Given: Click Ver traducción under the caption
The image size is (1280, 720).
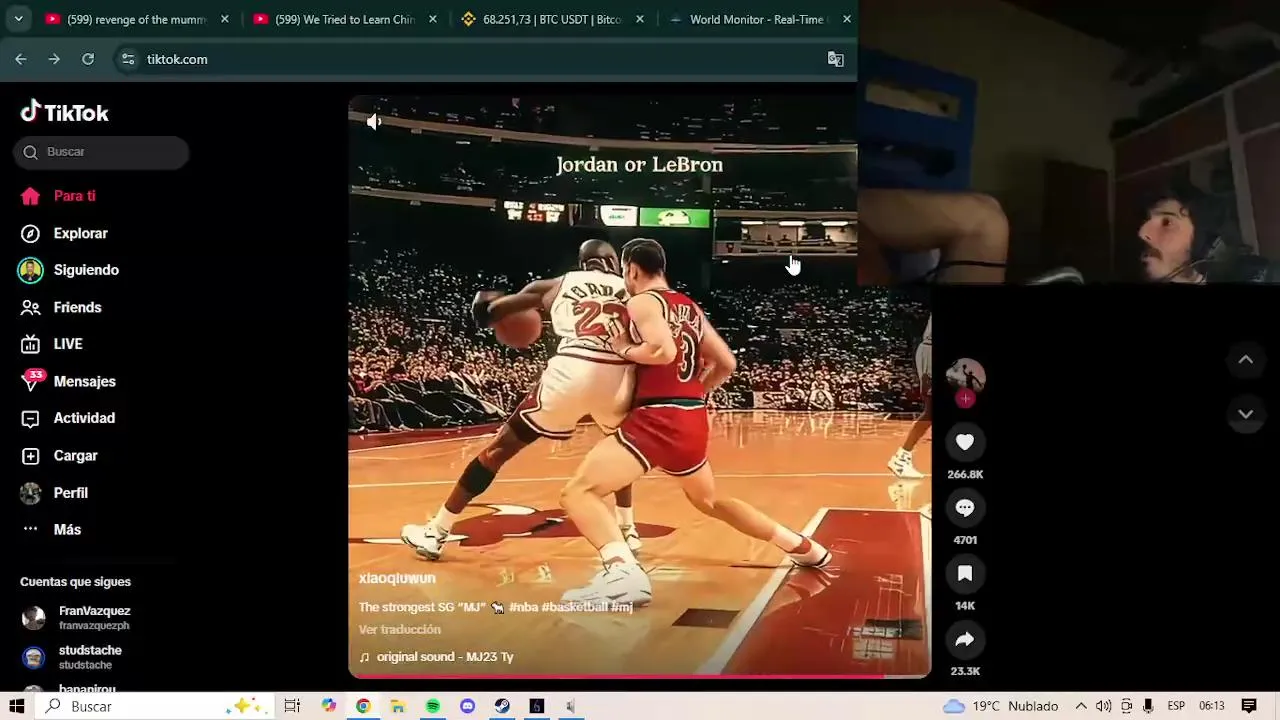Looking at the screenshot, I should pyautogui.click(x=399, y=629).
